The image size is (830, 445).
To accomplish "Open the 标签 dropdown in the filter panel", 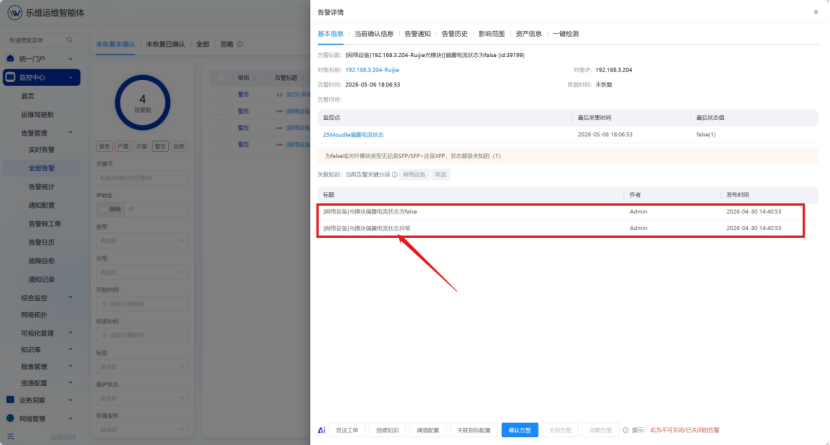I will coord(142,367).
